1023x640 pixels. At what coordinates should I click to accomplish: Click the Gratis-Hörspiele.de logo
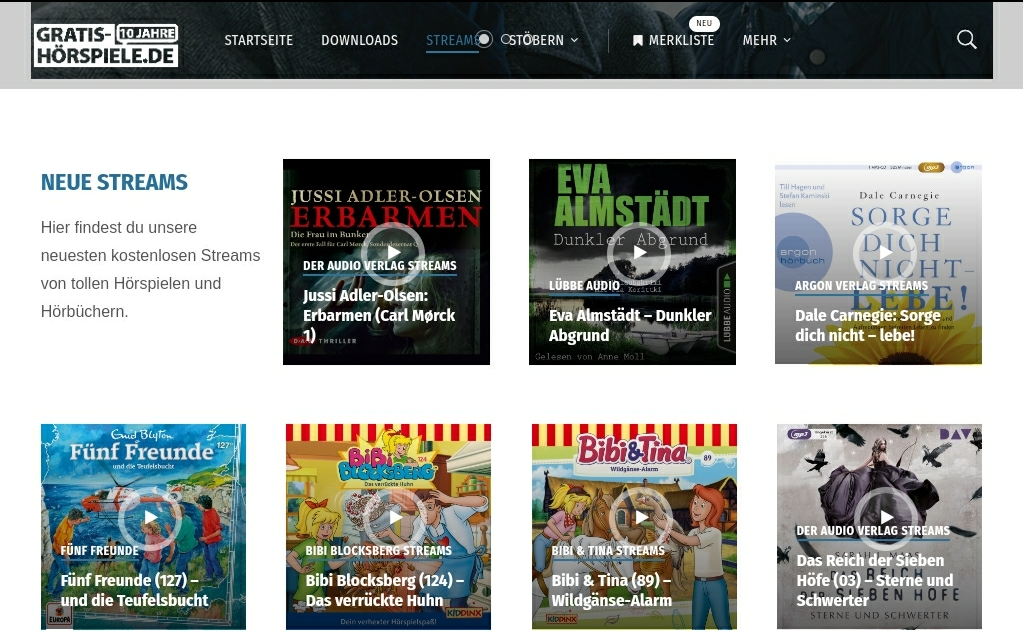tap(106, 45)
